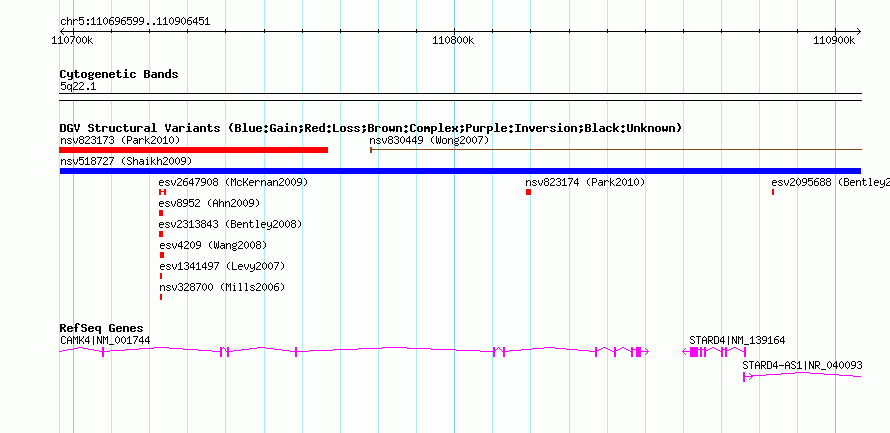This screenshot has height=433, width=890.
Task: Select the blue nsv518727 gain variant bar
Action: click(460, 171)
